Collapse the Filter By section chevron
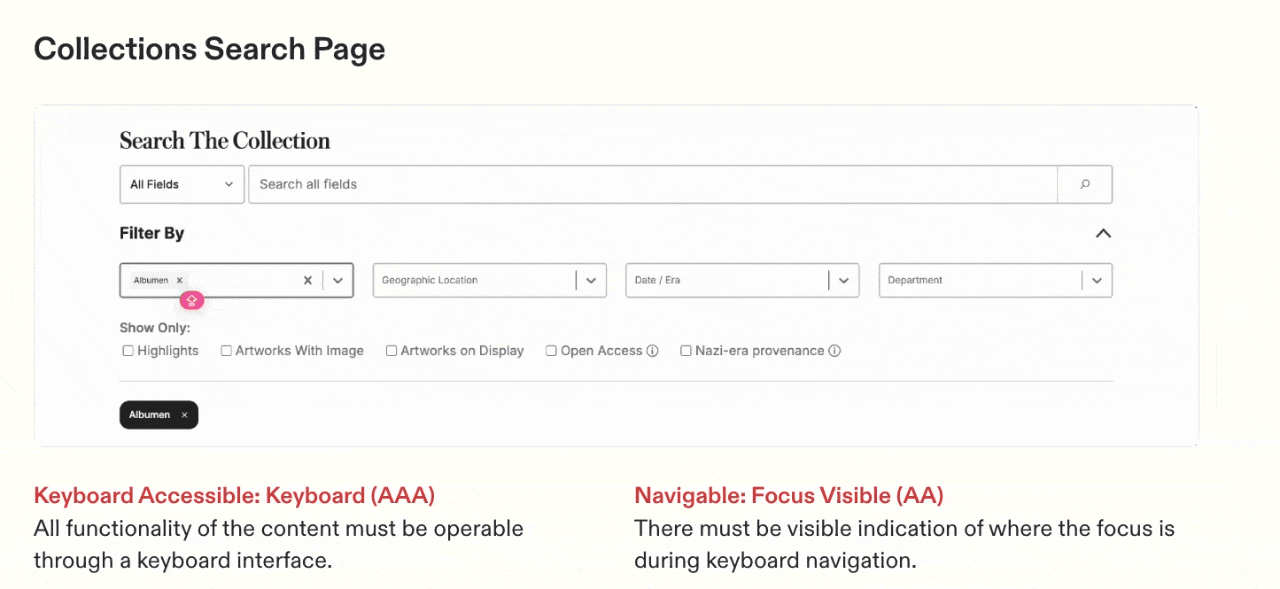The width and height of the screenshot is (1280, 589). click(x=1103, y=233)
